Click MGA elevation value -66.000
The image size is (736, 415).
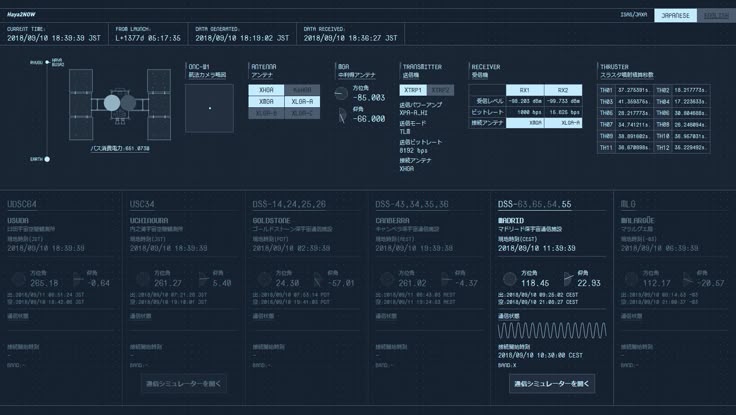pos(369,119)
